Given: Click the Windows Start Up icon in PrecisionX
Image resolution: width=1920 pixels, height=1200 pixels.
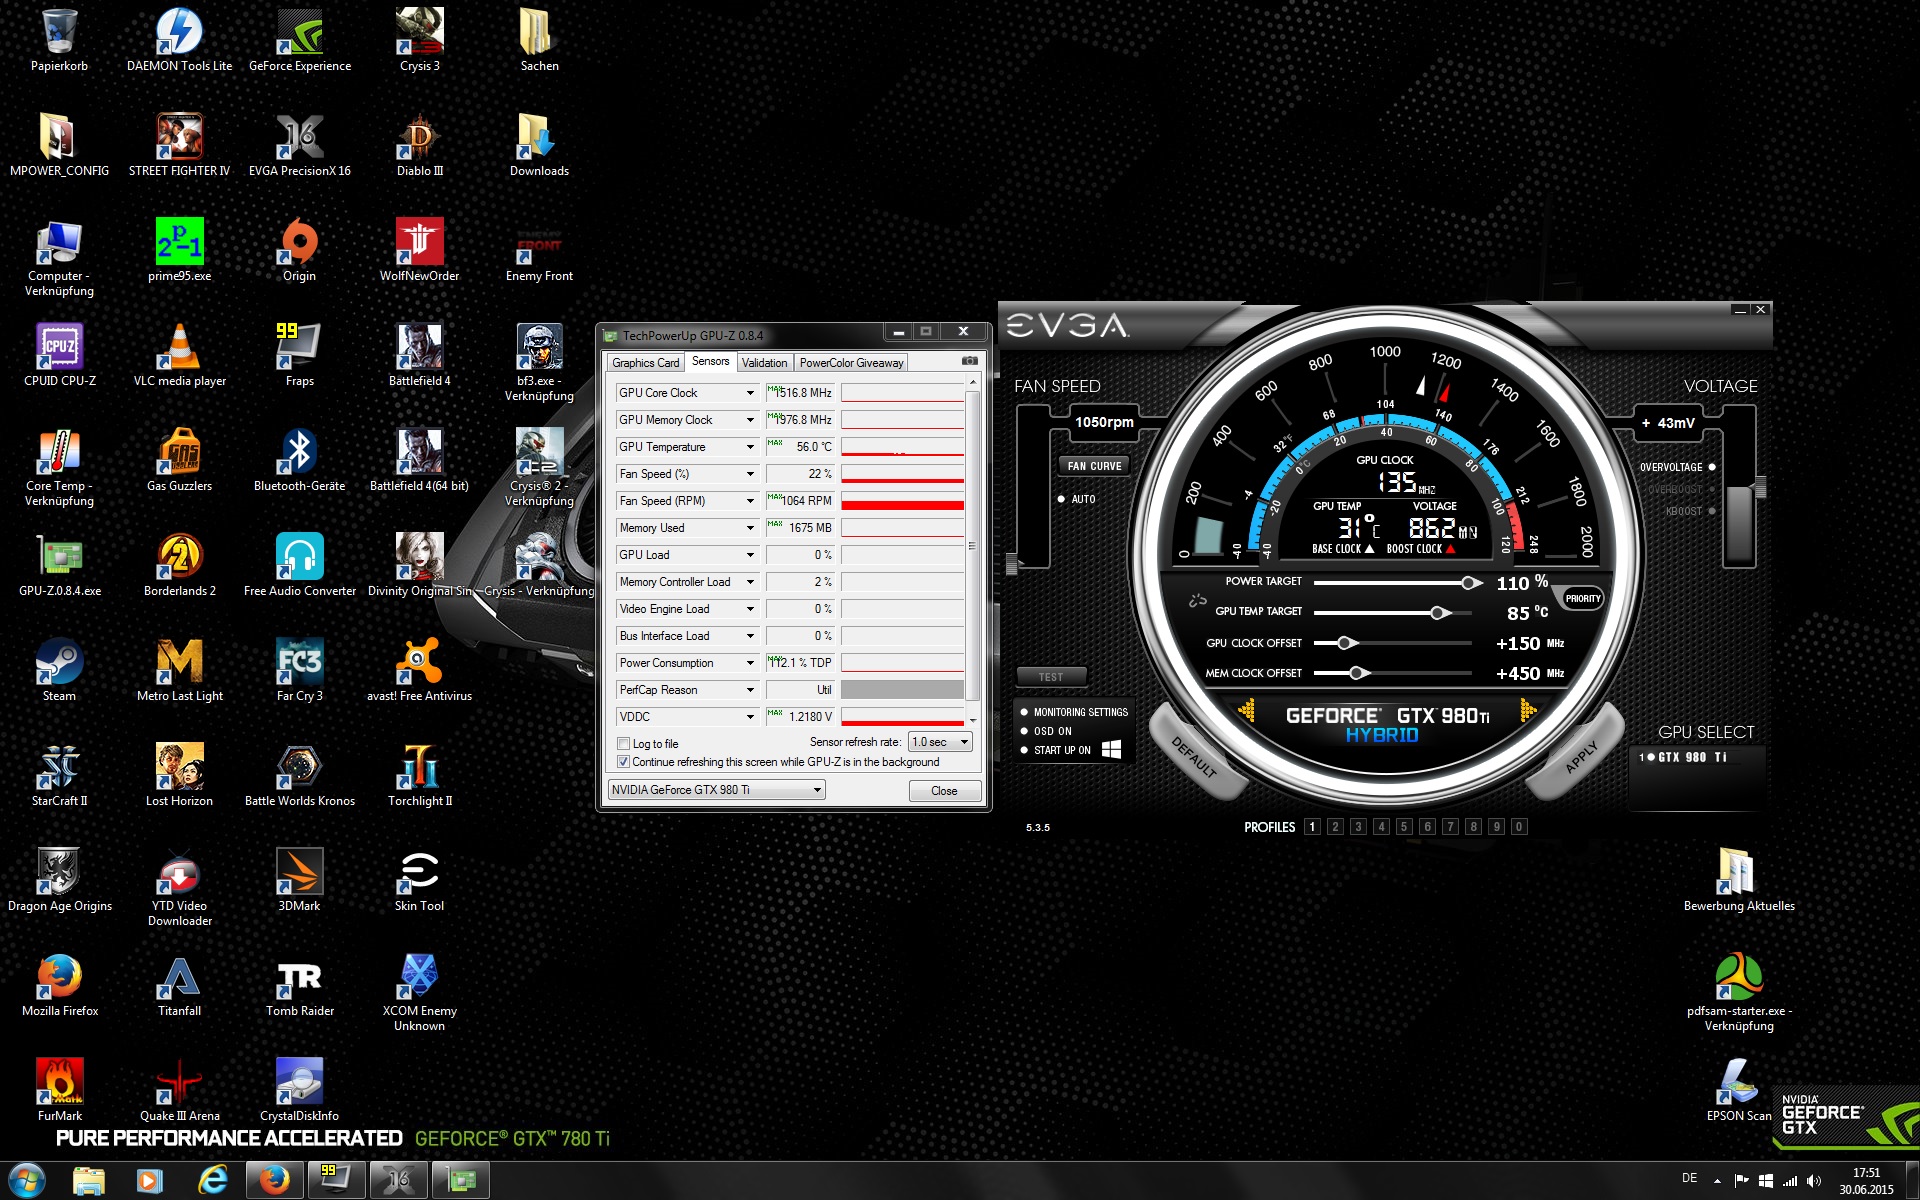Looking at the screenshot, I should (x=1111, y=750).
